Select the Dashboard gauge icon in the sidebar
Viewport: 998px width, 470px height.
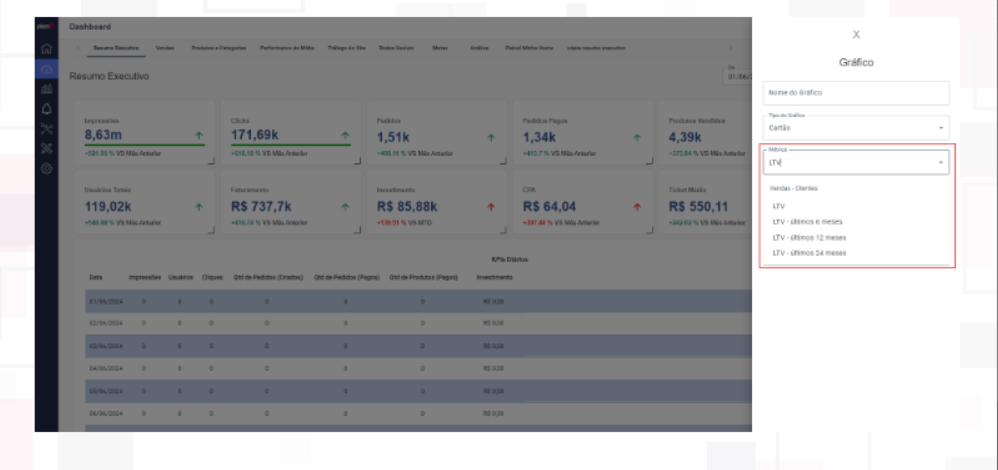46,69
